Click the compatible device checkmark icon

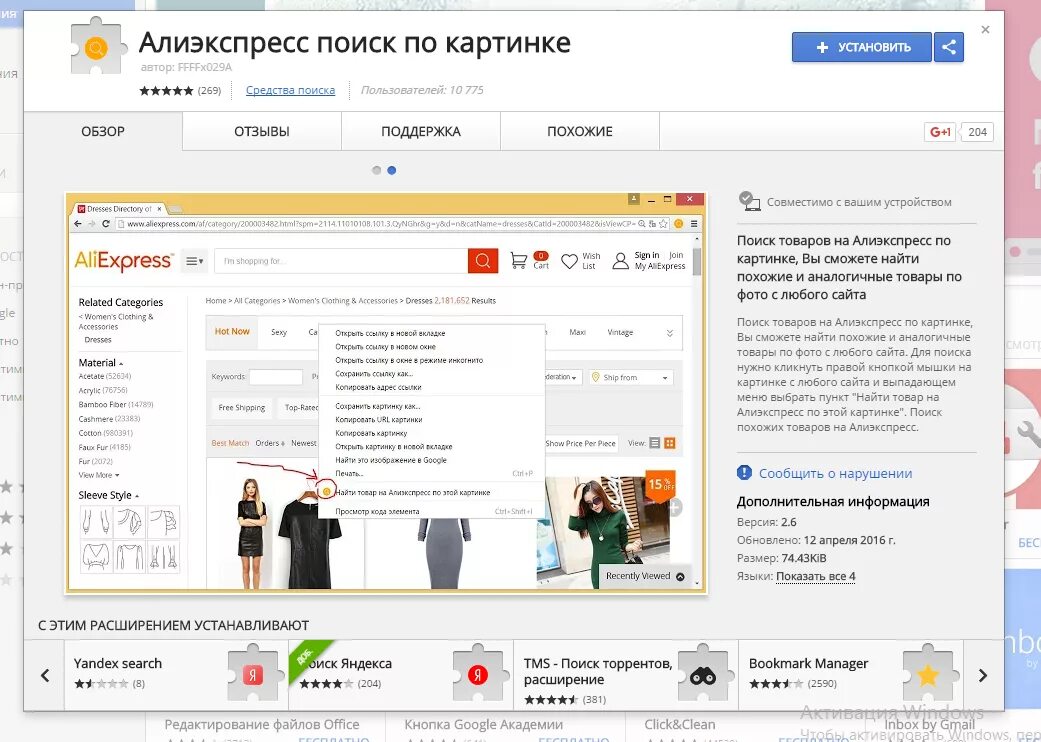(749, 201)
